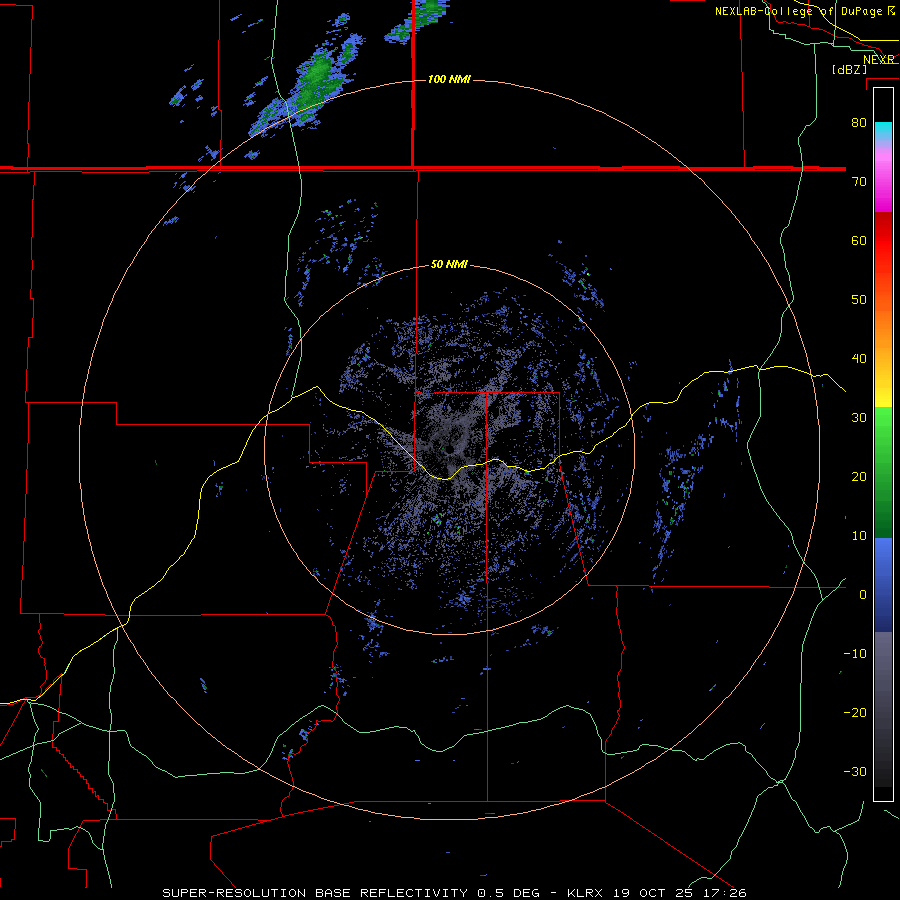Click the radar site at the rings' center

point(449,449)
